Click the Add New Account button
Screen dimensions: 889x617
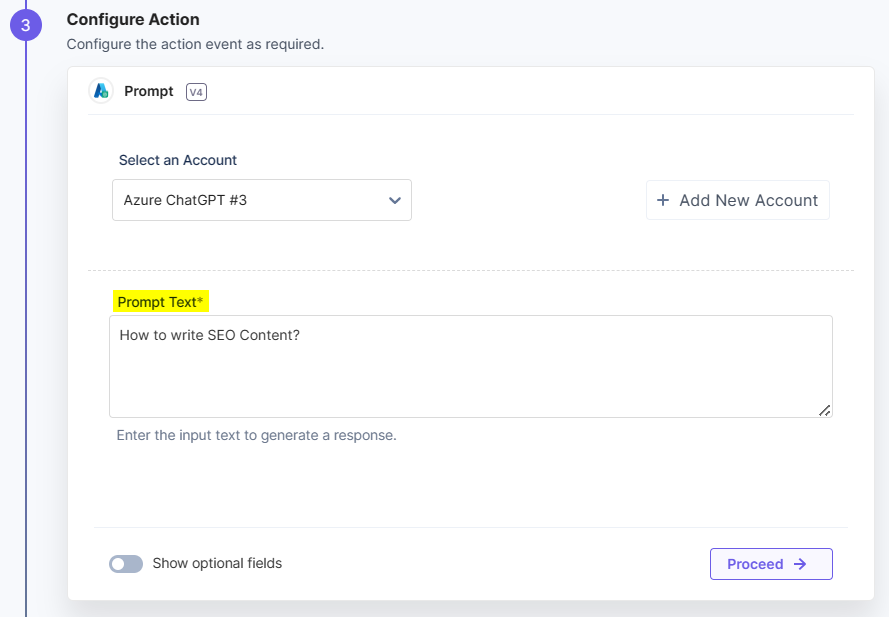738,200
